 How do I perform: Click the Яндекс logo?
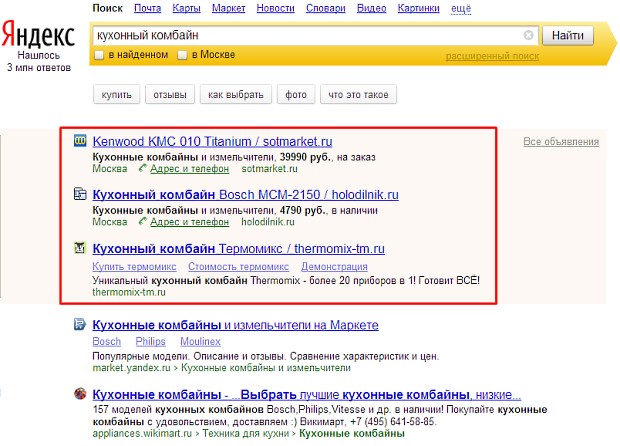click(38, 34)
